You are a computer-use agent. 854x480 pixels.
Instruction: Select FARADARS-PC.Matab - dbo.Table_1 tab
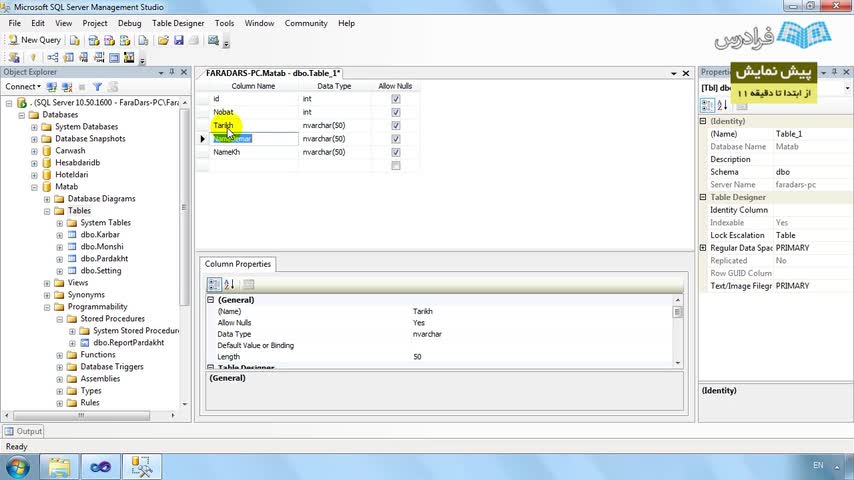click(272, 73)
